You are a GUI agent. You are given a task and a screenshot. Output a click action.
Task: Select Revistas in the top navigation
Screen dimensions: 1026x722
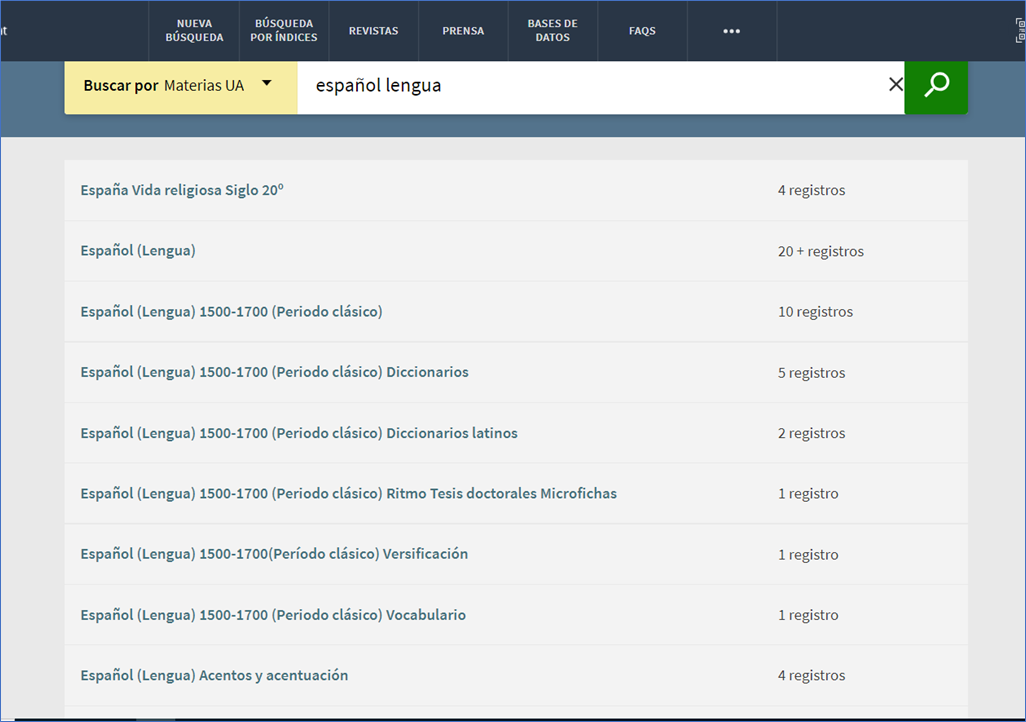(x=373, y=31)
